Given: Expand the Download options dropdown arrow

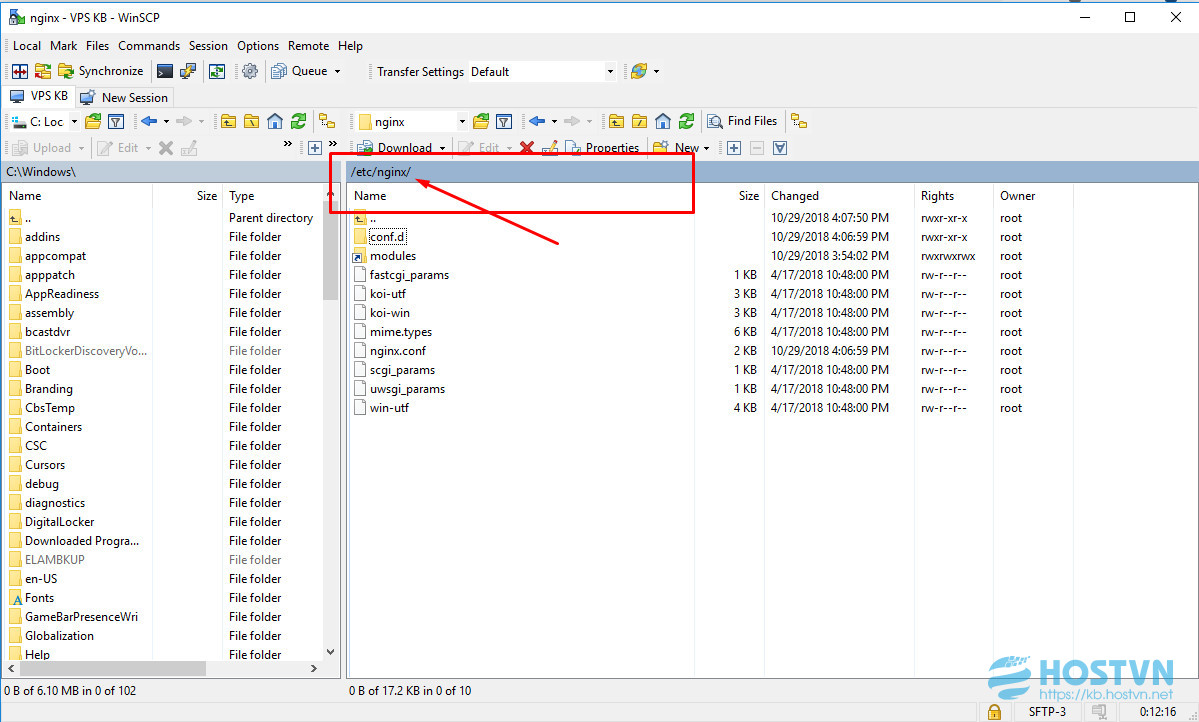Looking at the screenshot, I should [x=442, y=148].
